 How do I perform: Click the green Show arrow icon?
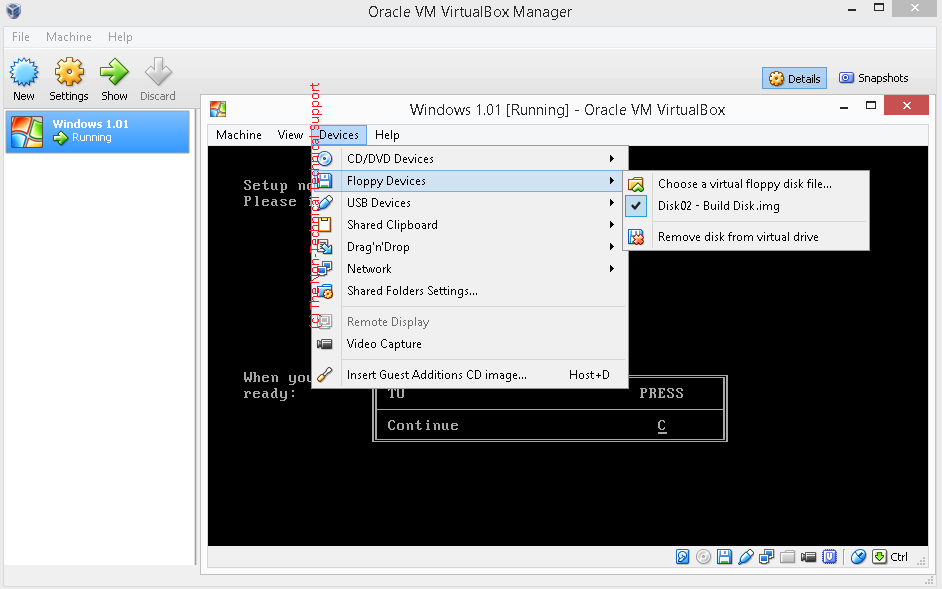click(114, 72)
